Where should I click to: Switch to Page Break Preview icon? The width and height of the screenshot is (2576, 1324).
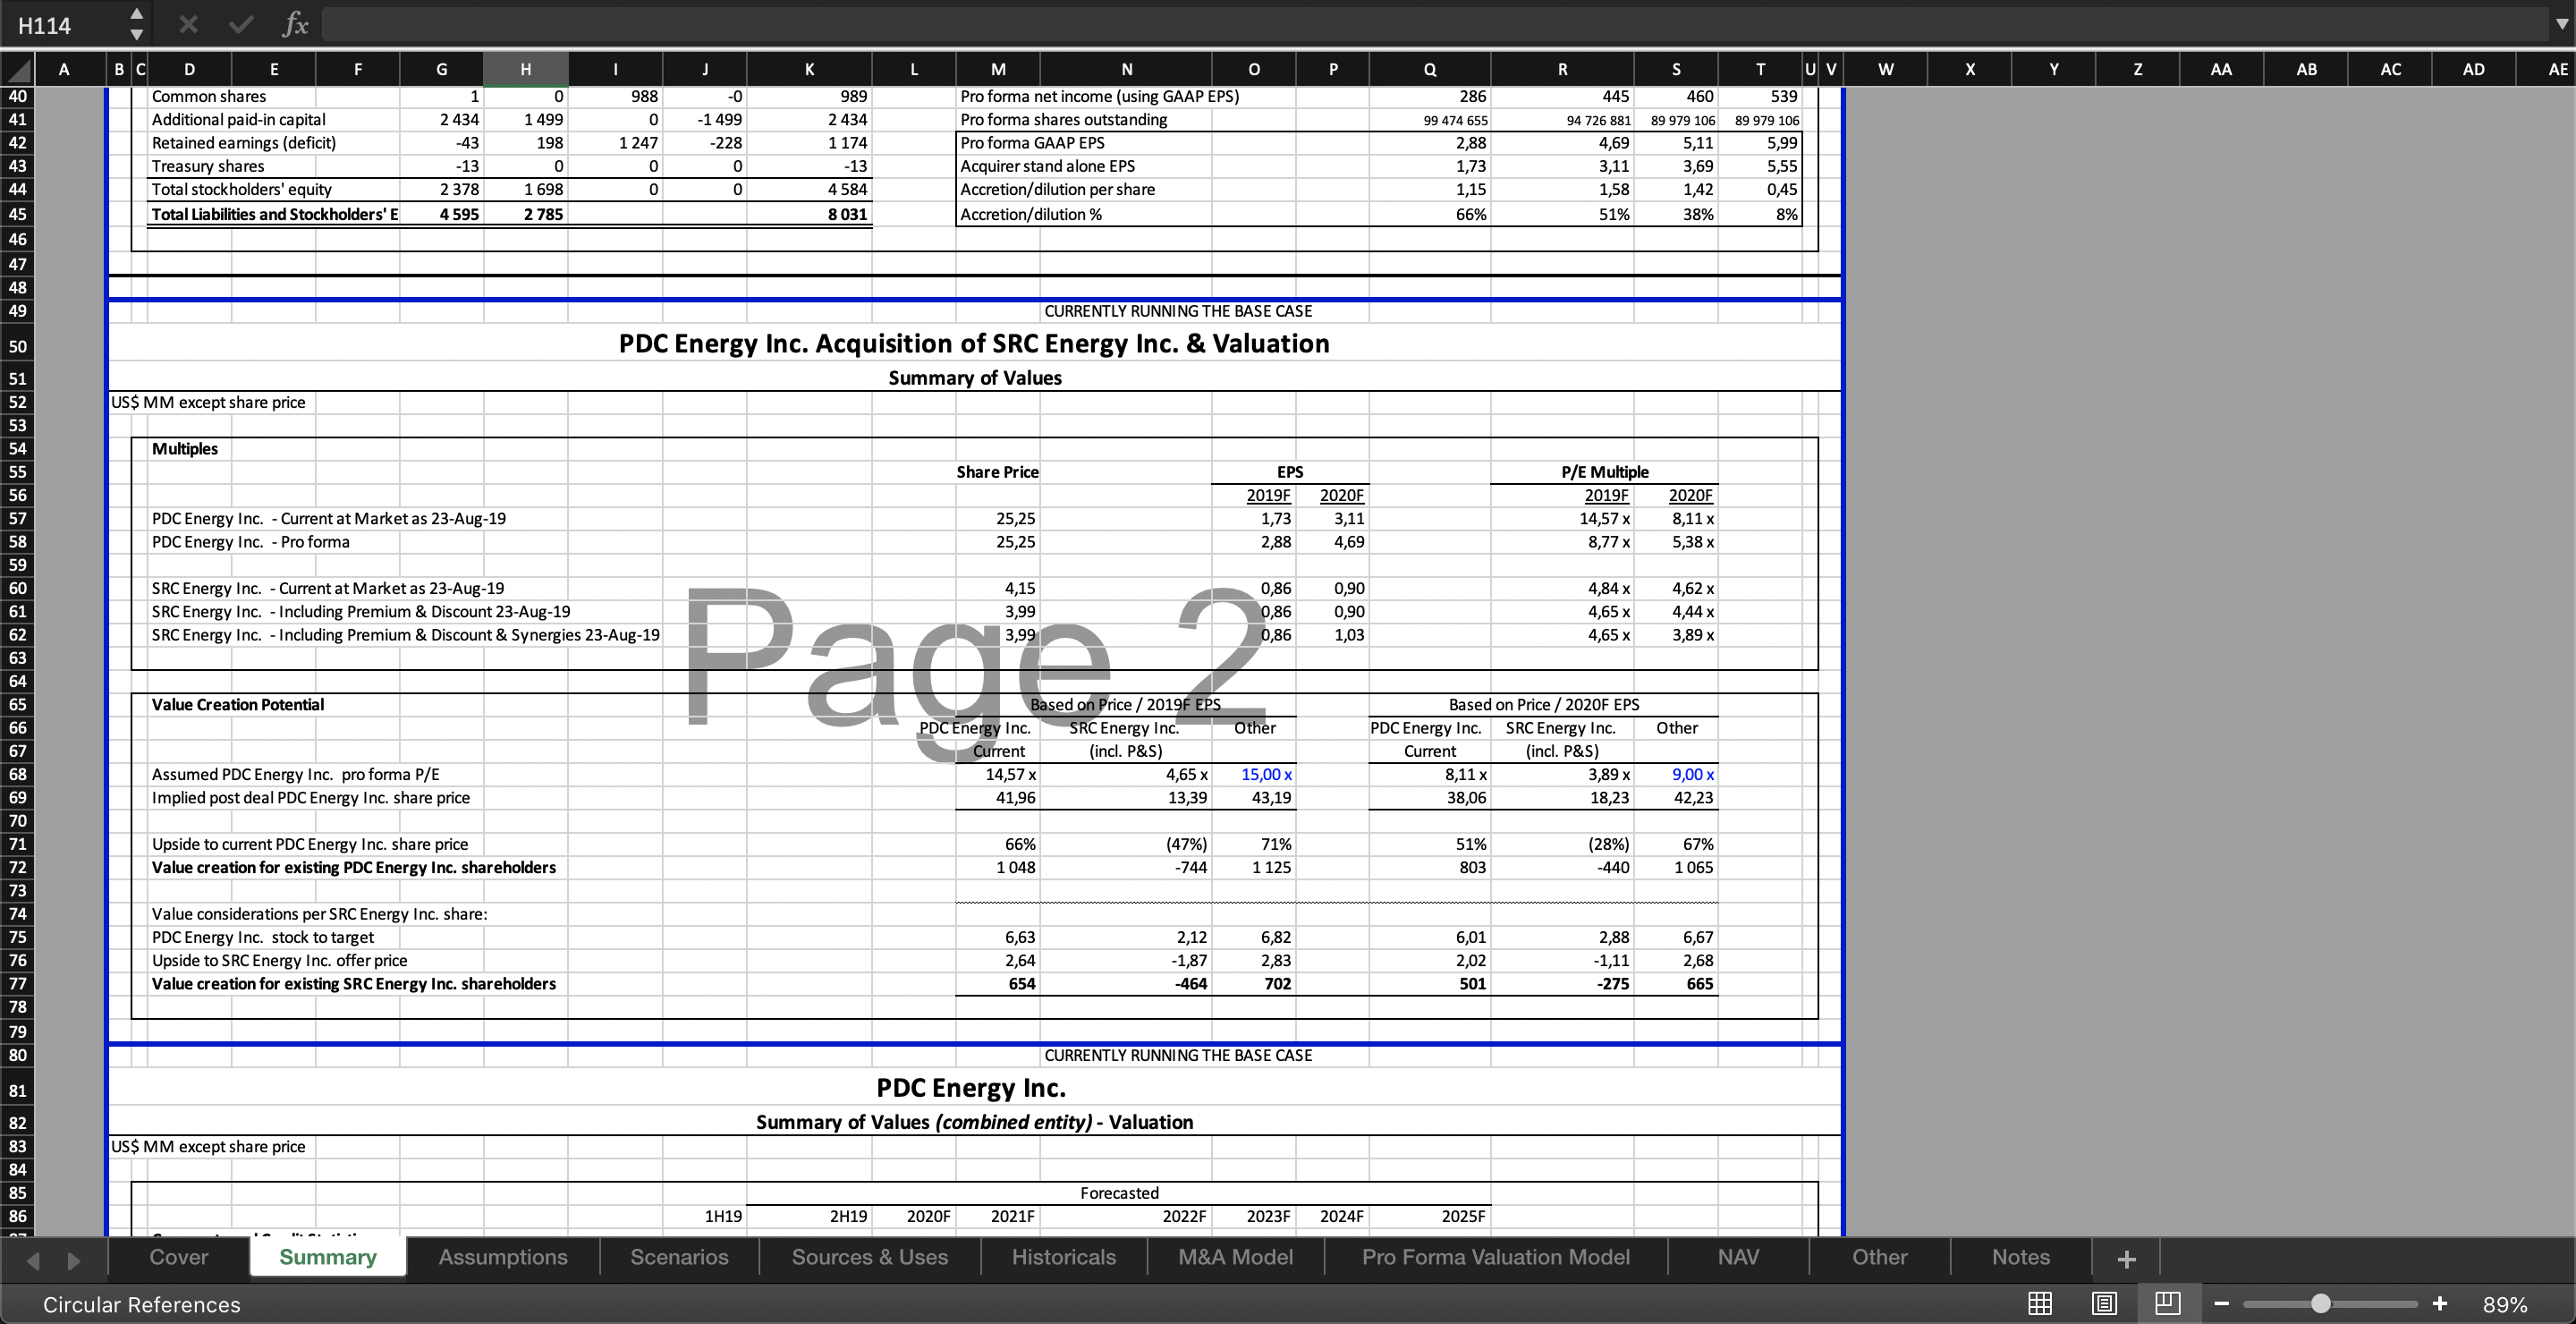coord(2167,1304)
